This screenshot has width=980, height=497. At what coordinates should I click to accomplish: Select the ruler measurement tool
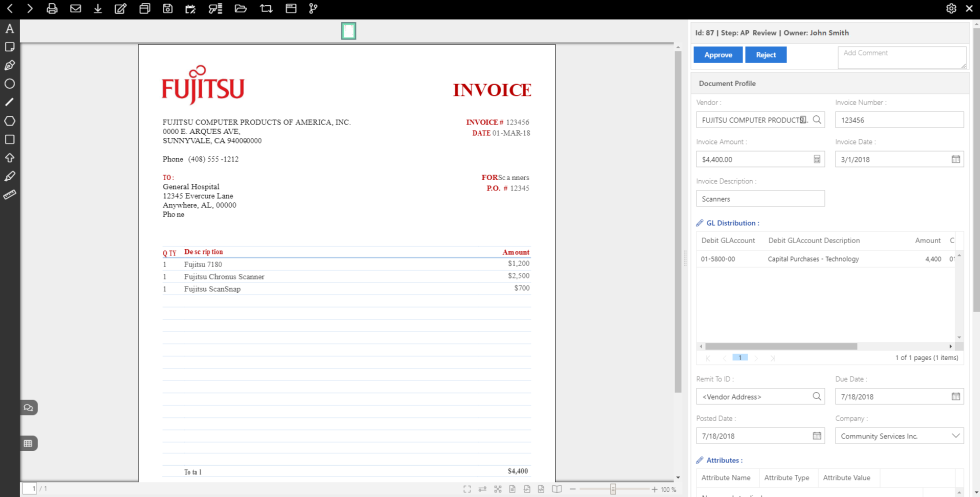(10, 194)
